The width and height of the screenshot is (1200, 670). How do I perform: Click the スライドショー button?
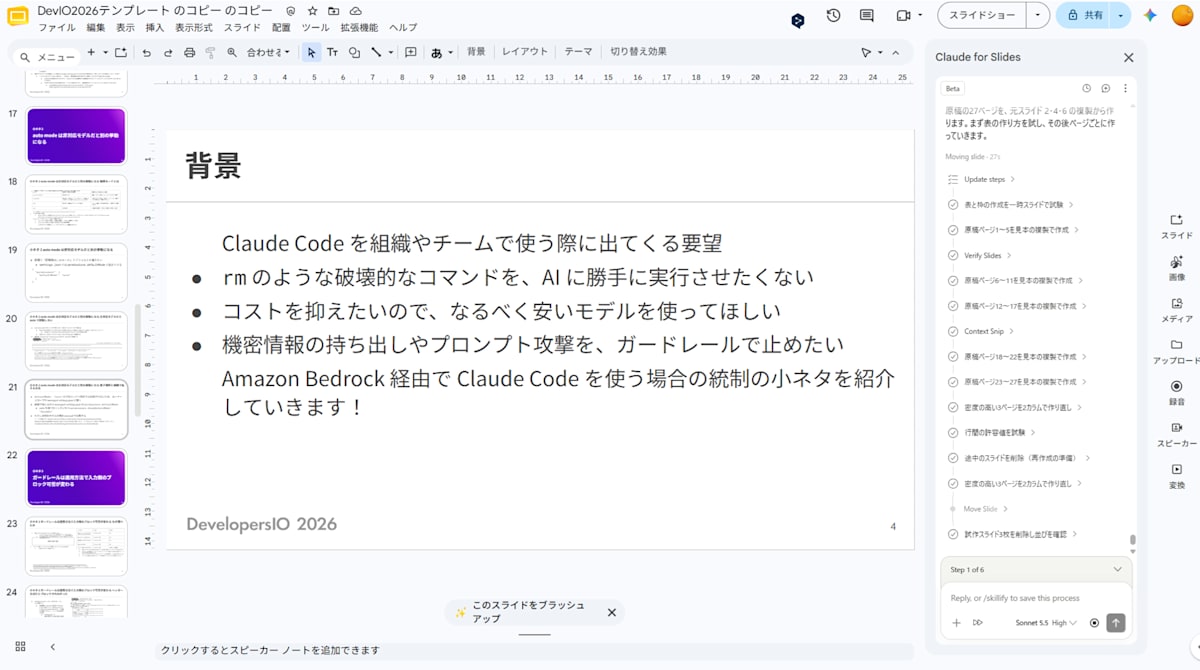(984, 15)
